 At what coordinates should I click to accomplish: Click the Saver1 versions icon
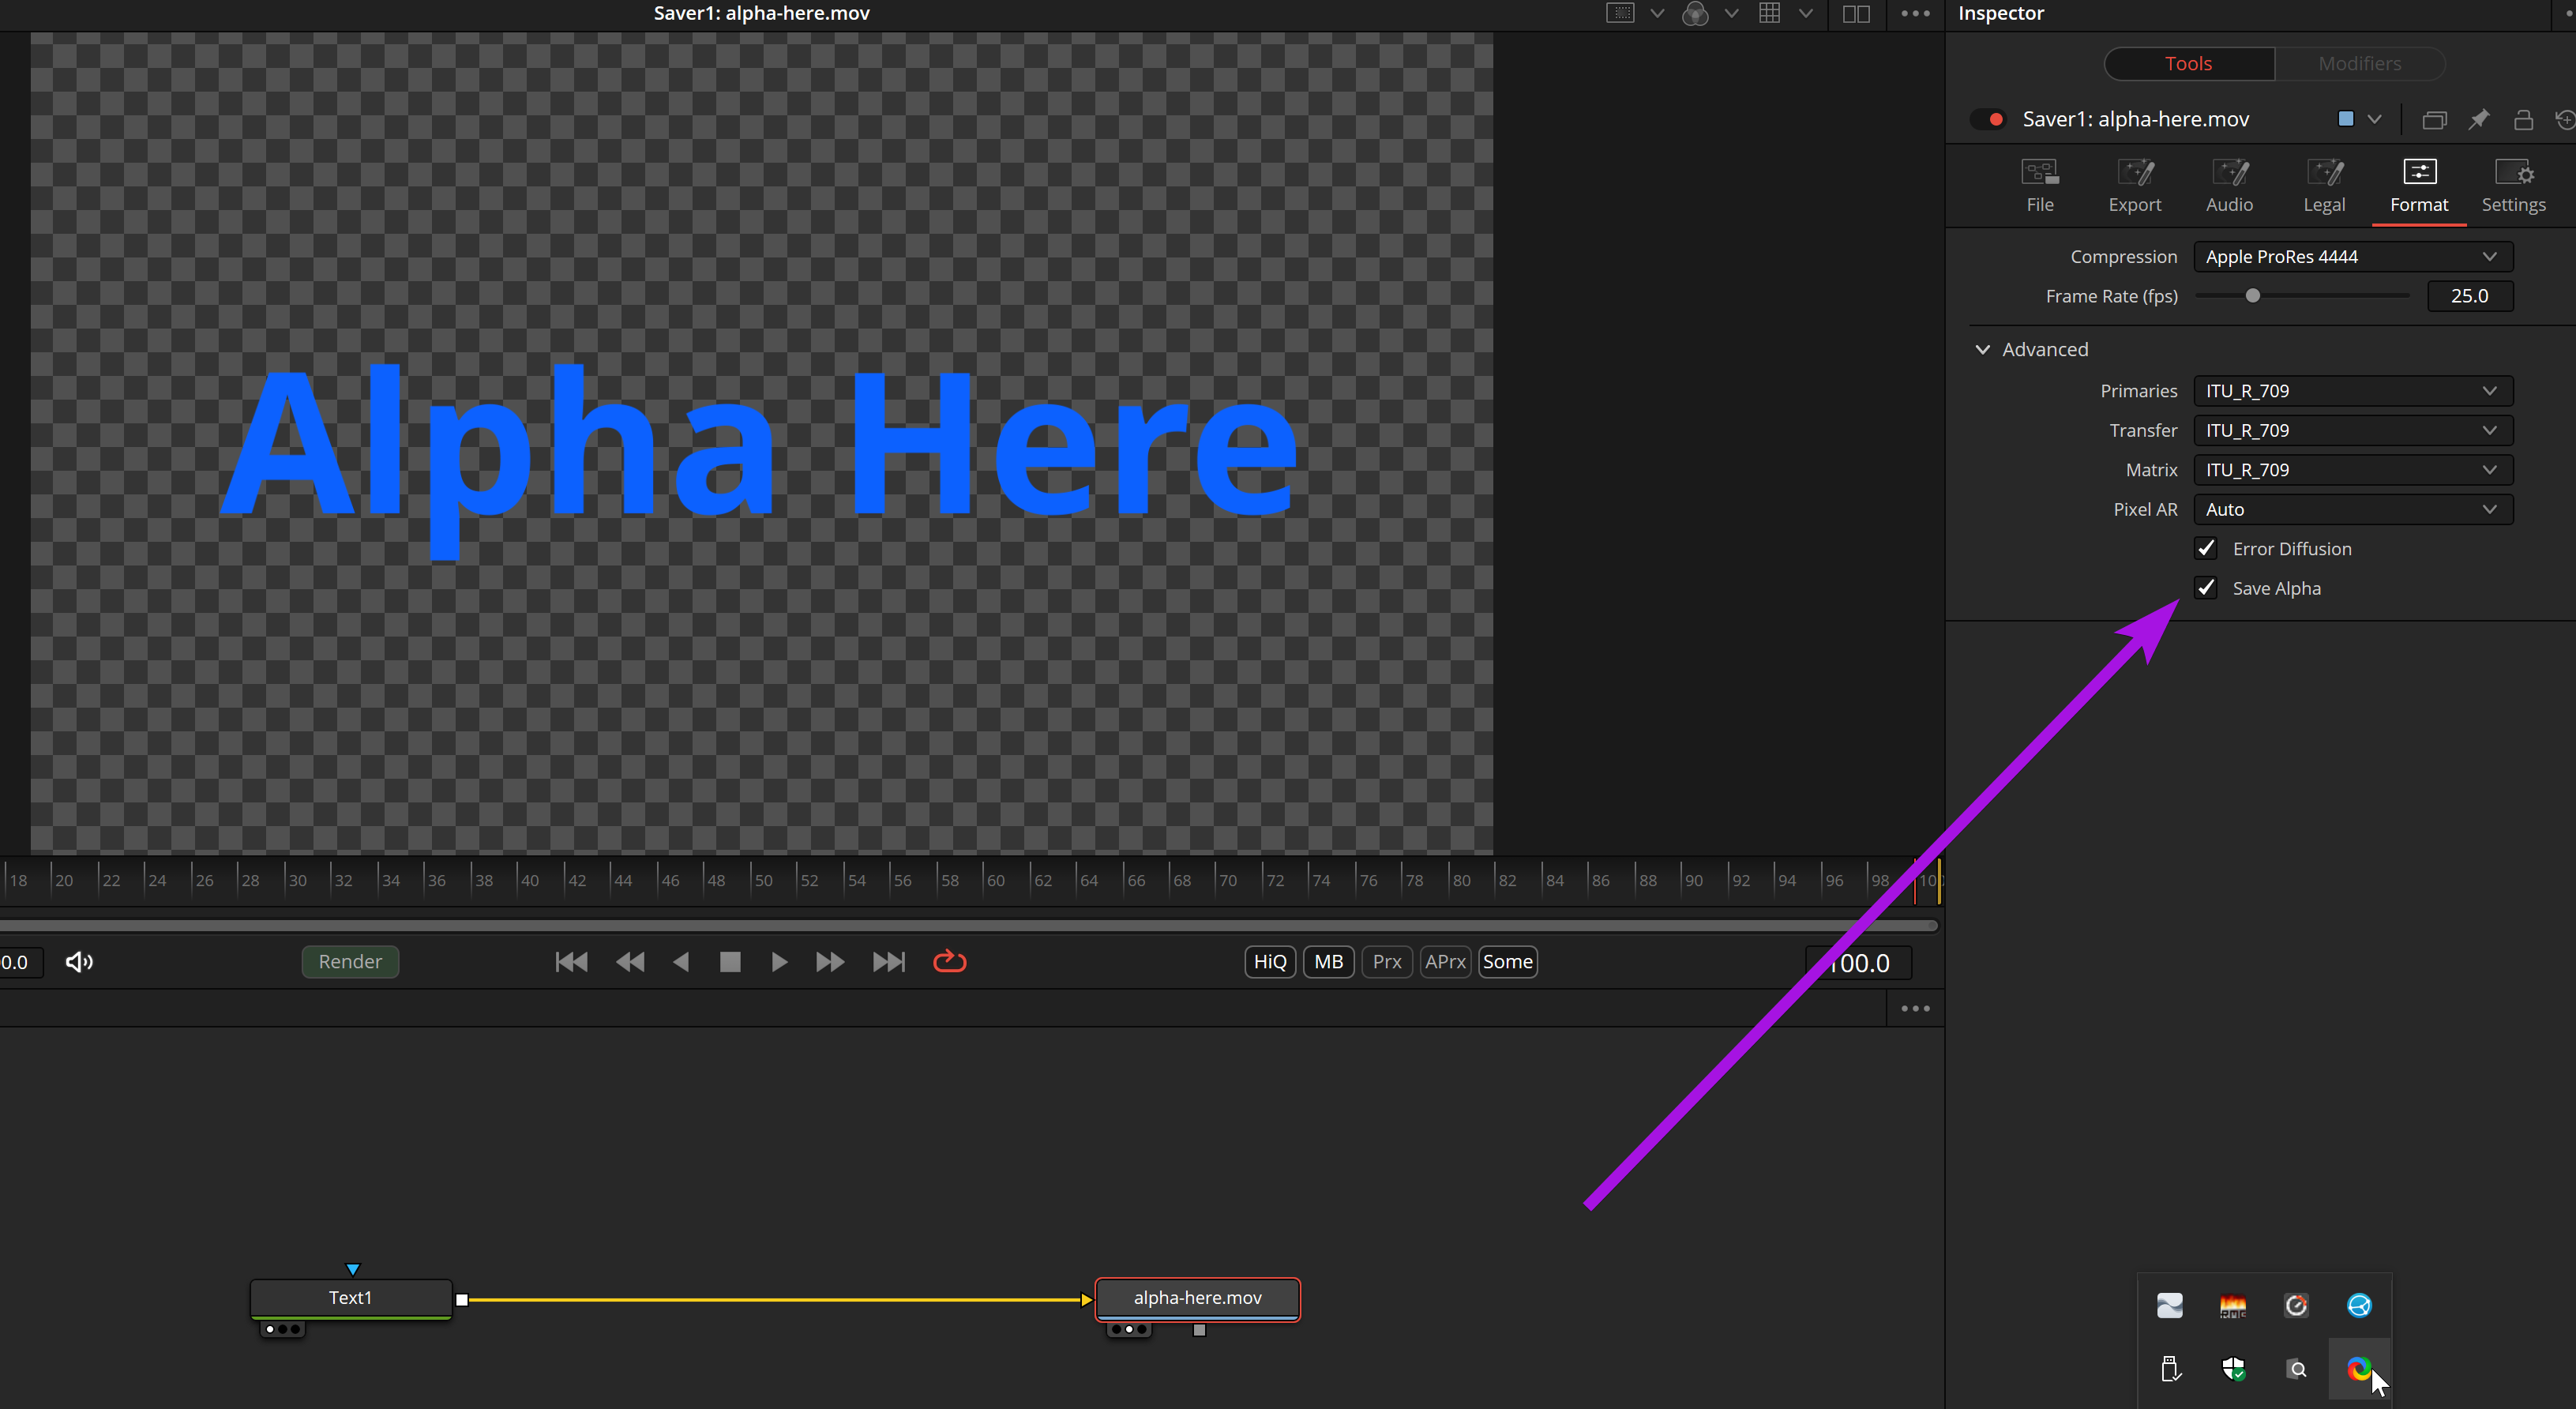pyautogui.click(x=2434, y=120)
